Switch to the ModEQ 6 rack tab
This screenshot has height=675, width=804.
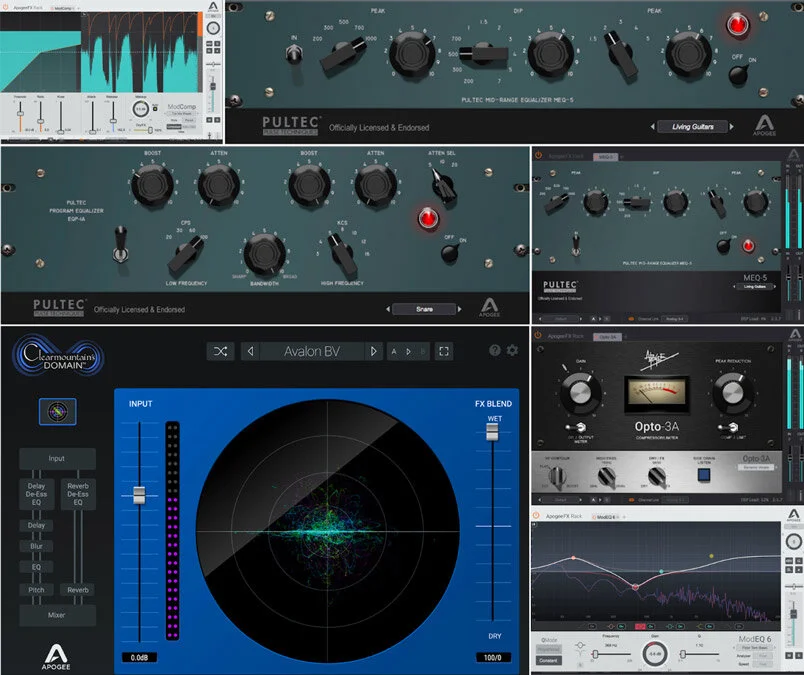(606, 517)
